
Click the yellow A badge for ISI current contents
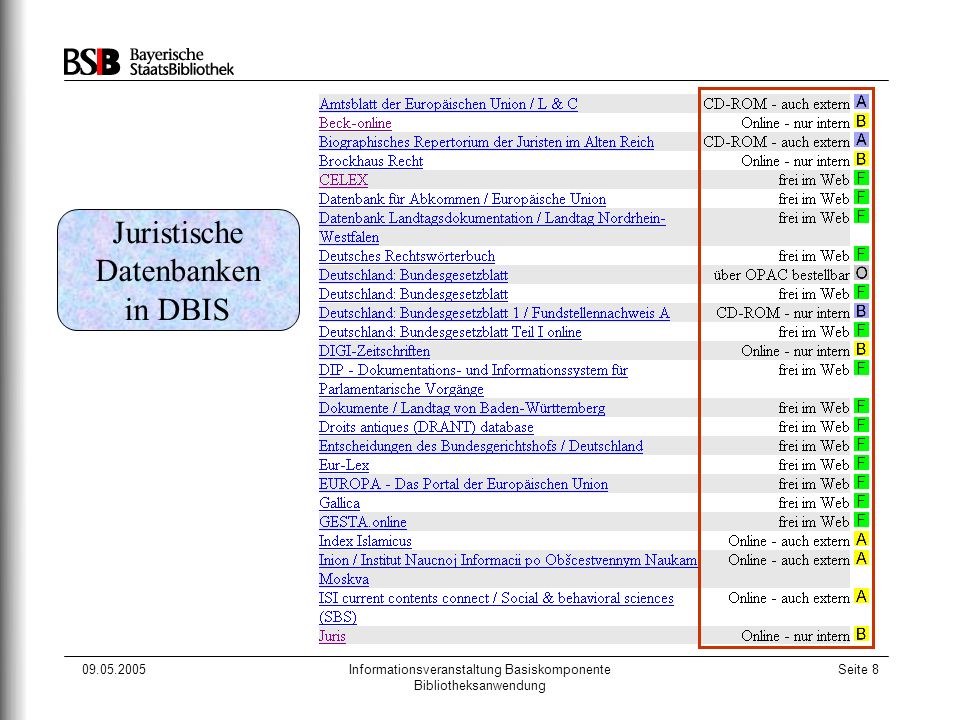[861, 596]
